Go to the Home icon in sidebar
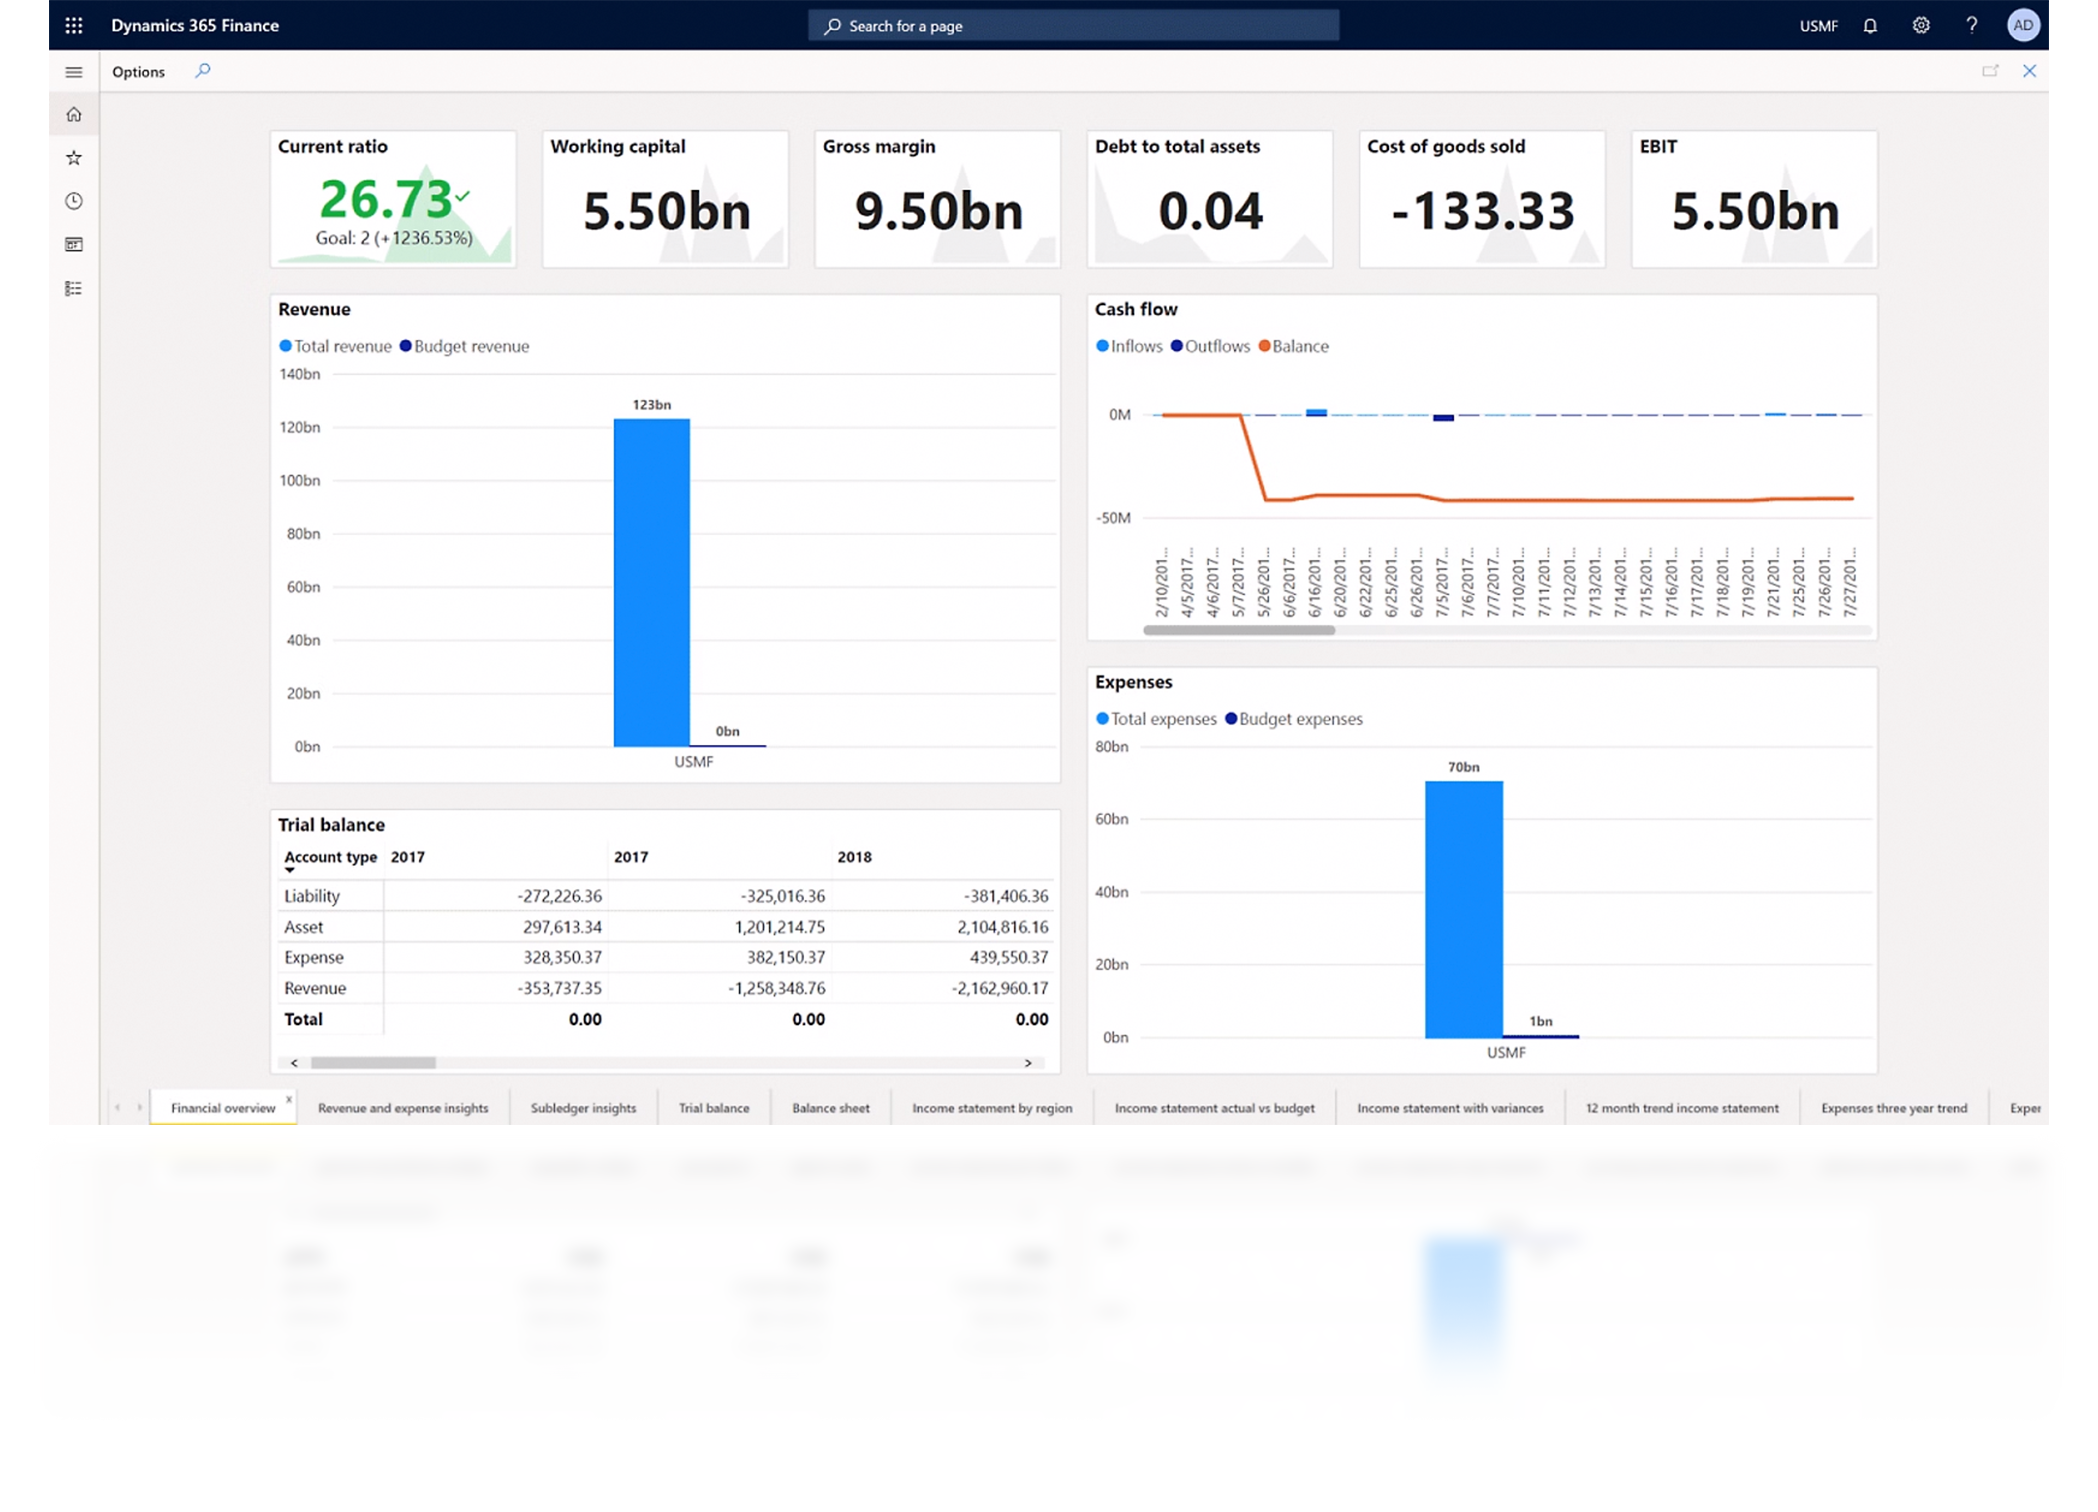This screenshot has height=1512, width=2098. [74, 115]
